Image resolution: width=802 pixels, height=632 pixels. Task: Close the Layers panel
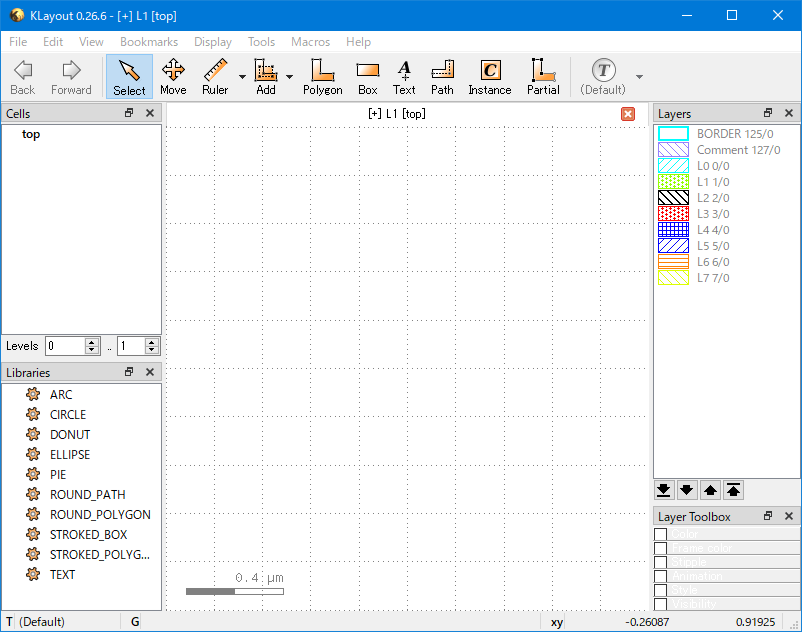point(789,113)
